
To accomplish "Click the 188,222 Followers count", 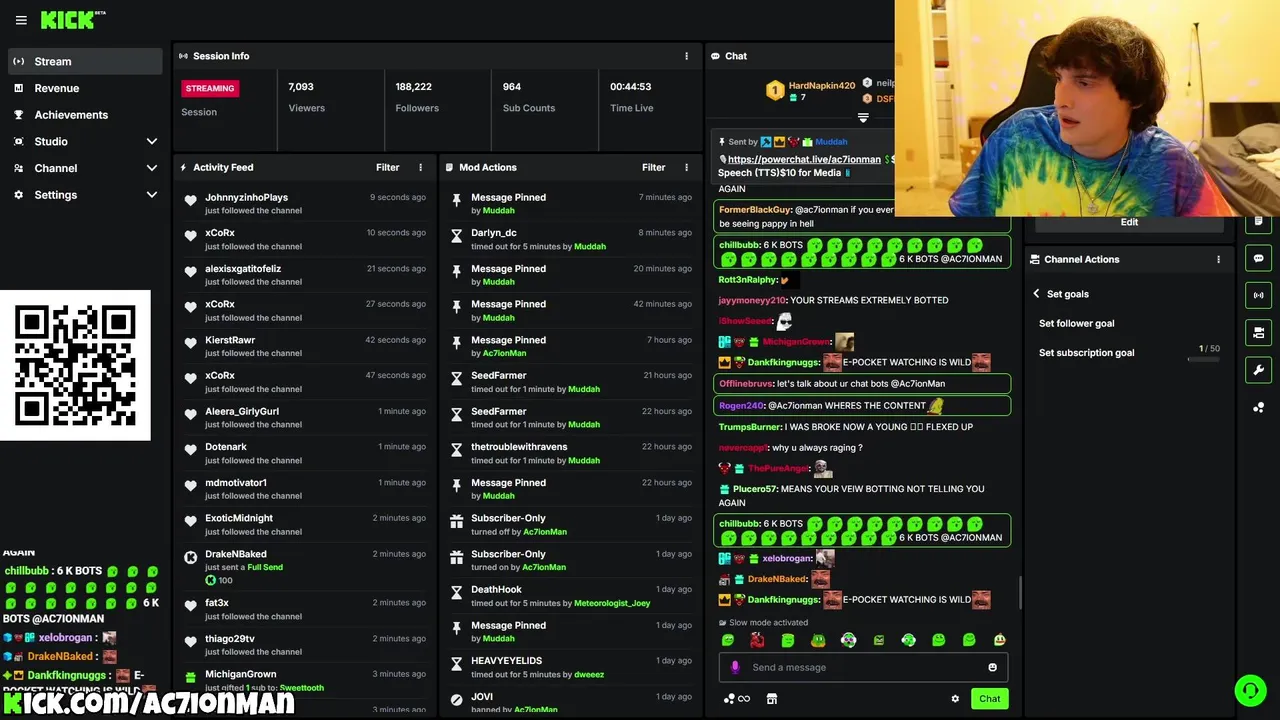I will point(413,87).
